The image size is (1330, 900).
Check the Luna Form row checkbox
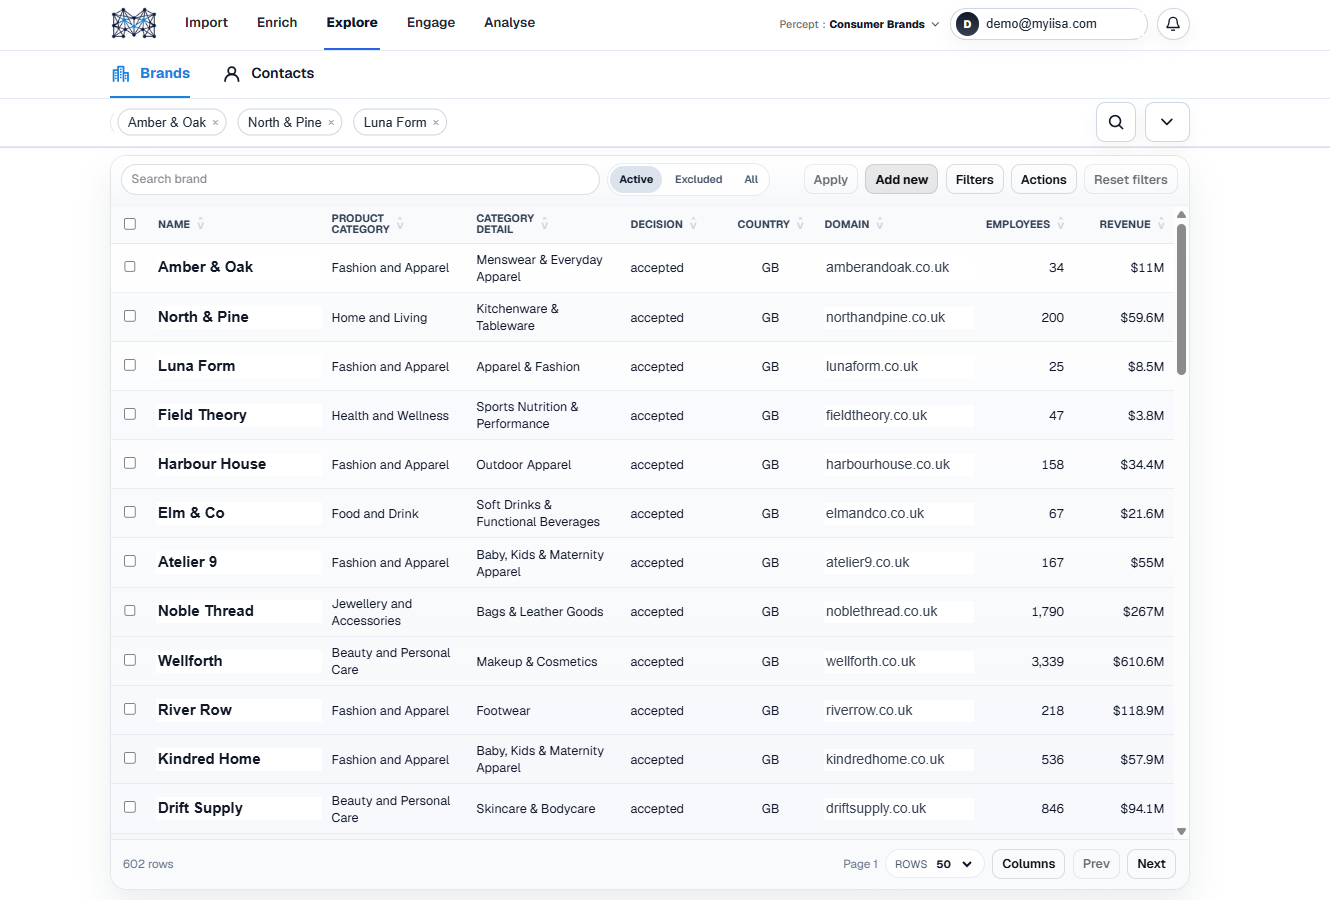(130, 365)
